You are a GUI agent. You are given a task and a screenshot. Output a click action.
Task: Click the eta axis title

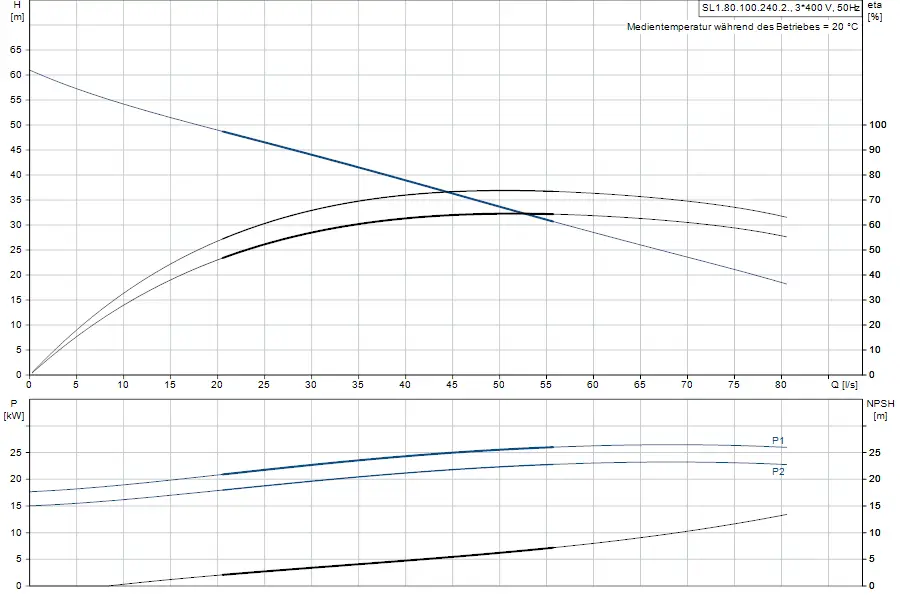874,5
